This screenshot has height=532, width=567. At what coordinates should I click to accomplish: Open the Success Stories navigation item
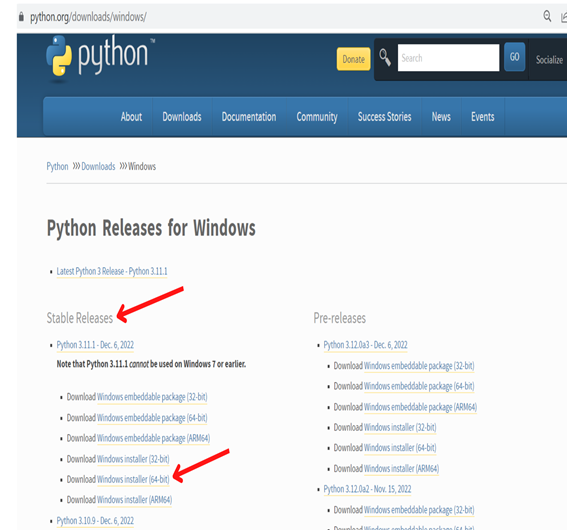[x=384, y=117]
